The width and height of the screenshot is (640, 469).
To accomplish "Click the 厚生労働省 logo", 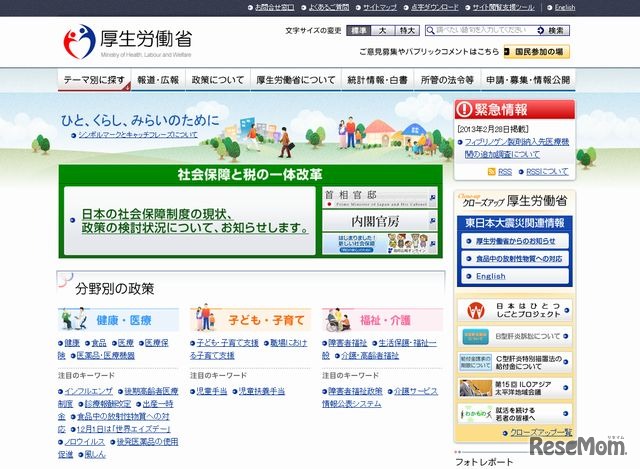I will (127, 42).
